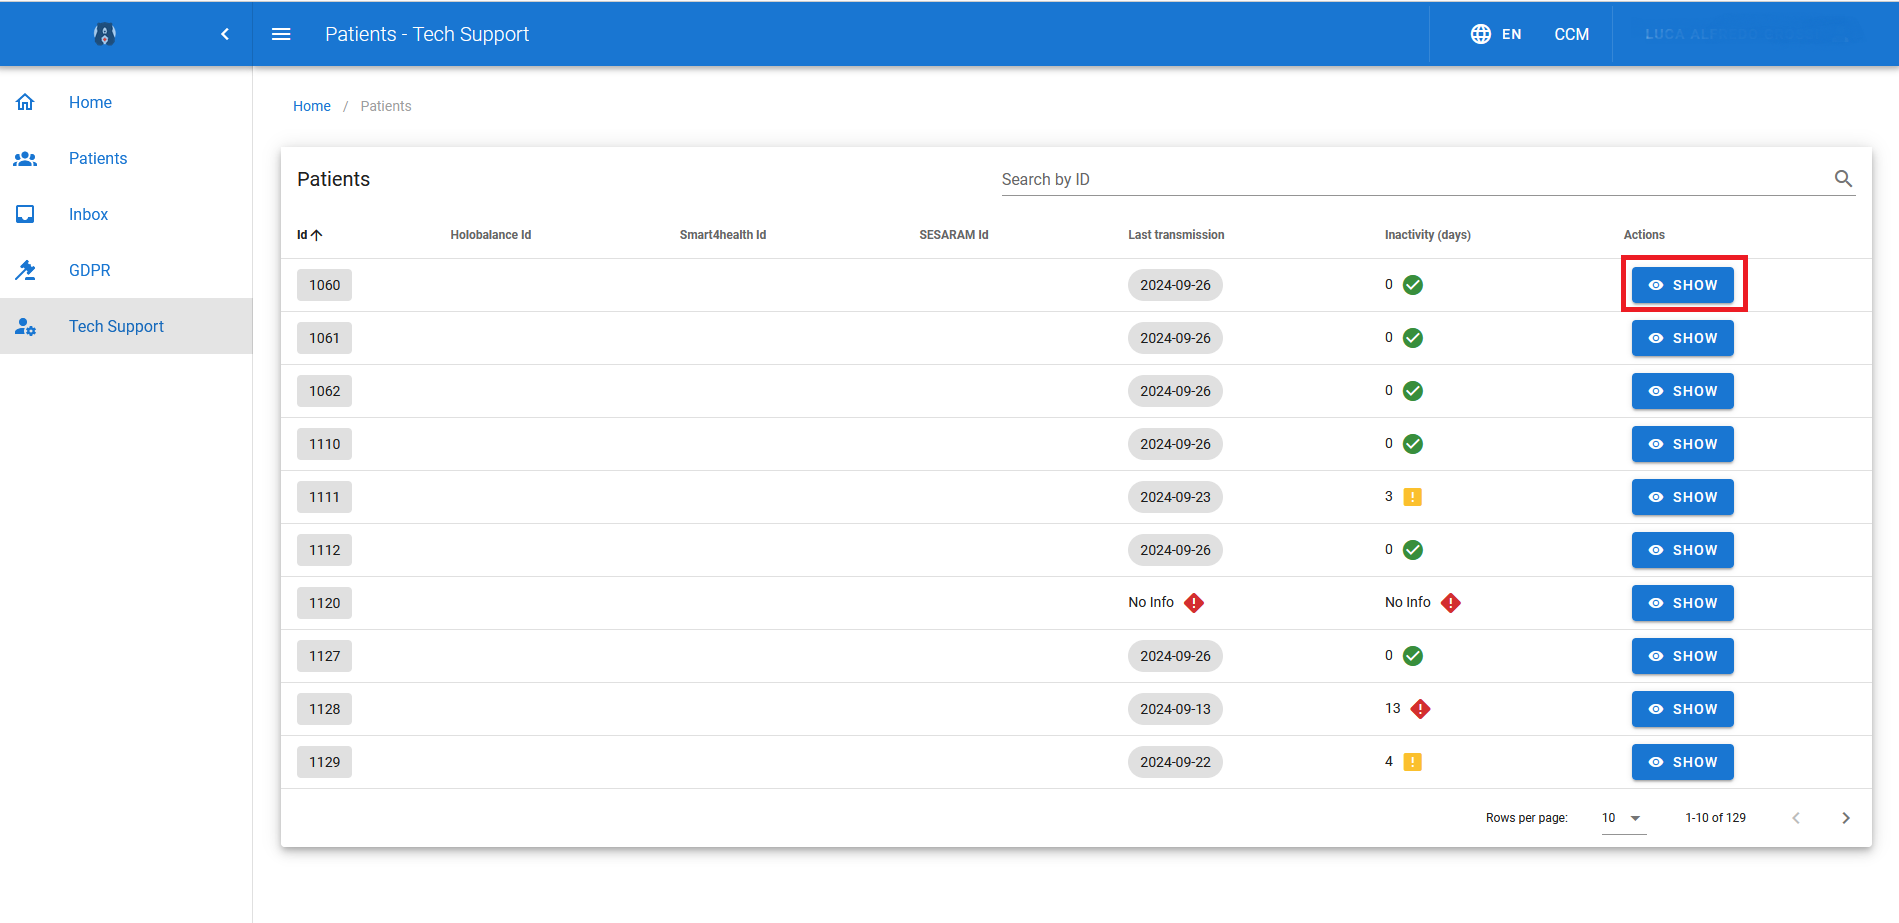Click the search magnifier icon
Viewport: 1899px width, 923px height.
coord(1843,179)
